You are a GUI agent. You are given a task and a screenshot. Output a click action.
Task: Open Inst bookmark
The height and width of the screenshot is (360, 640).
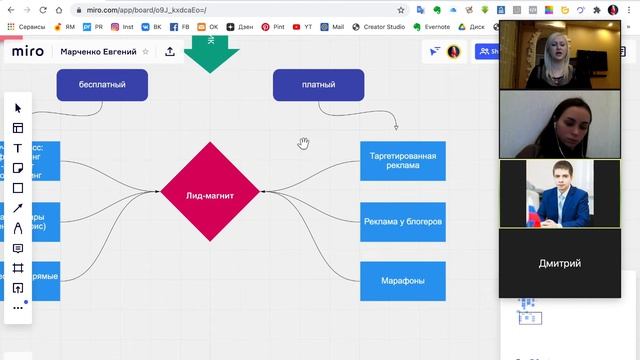(122, 27)
